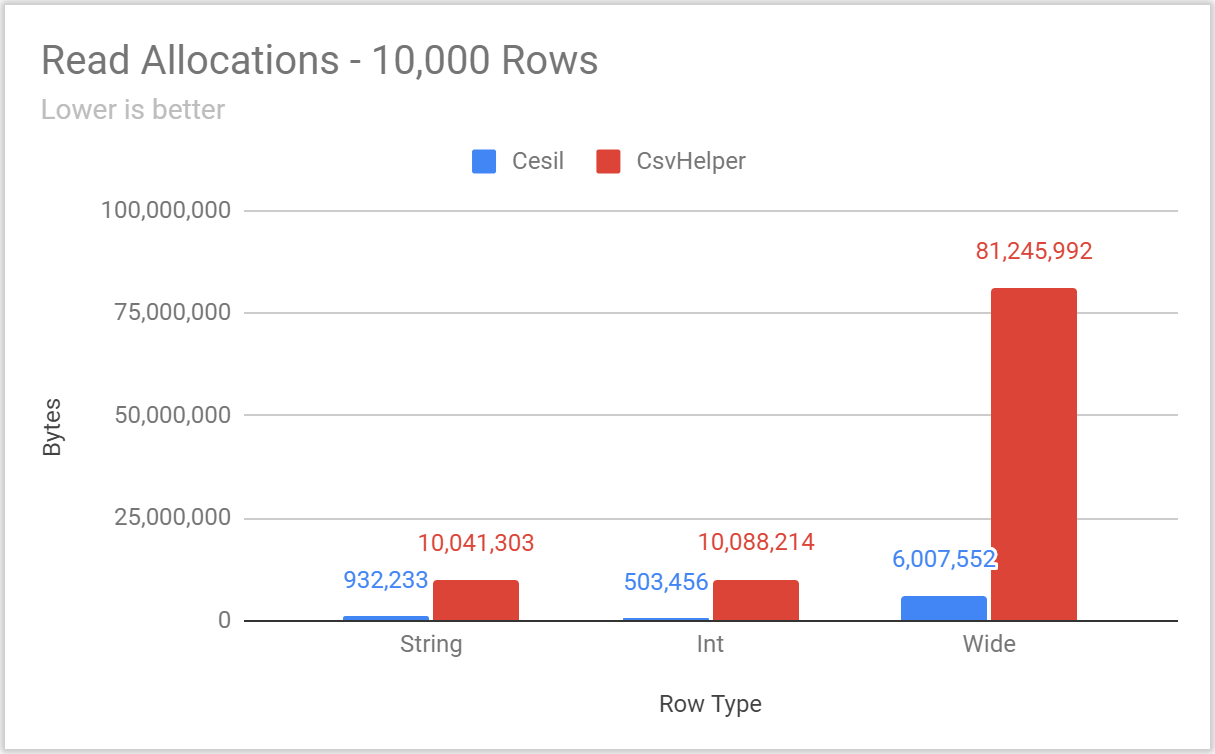
Task: Click the red CsvHelper bar for Int
Action: pyautogui.click(x=755, y=600)
